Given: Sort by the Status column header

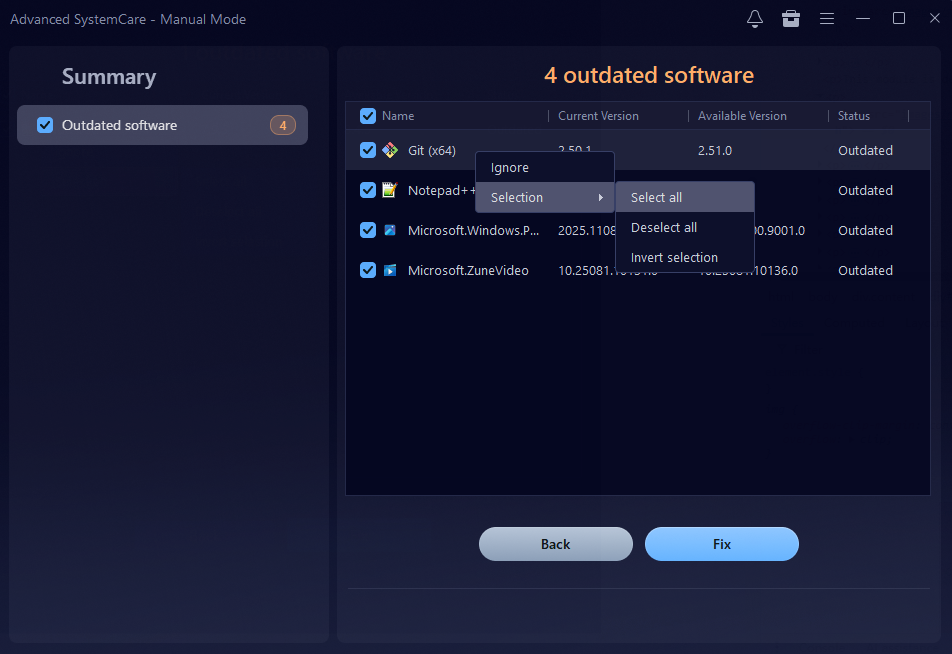Looking at the screenshot, I should point(854,116).
